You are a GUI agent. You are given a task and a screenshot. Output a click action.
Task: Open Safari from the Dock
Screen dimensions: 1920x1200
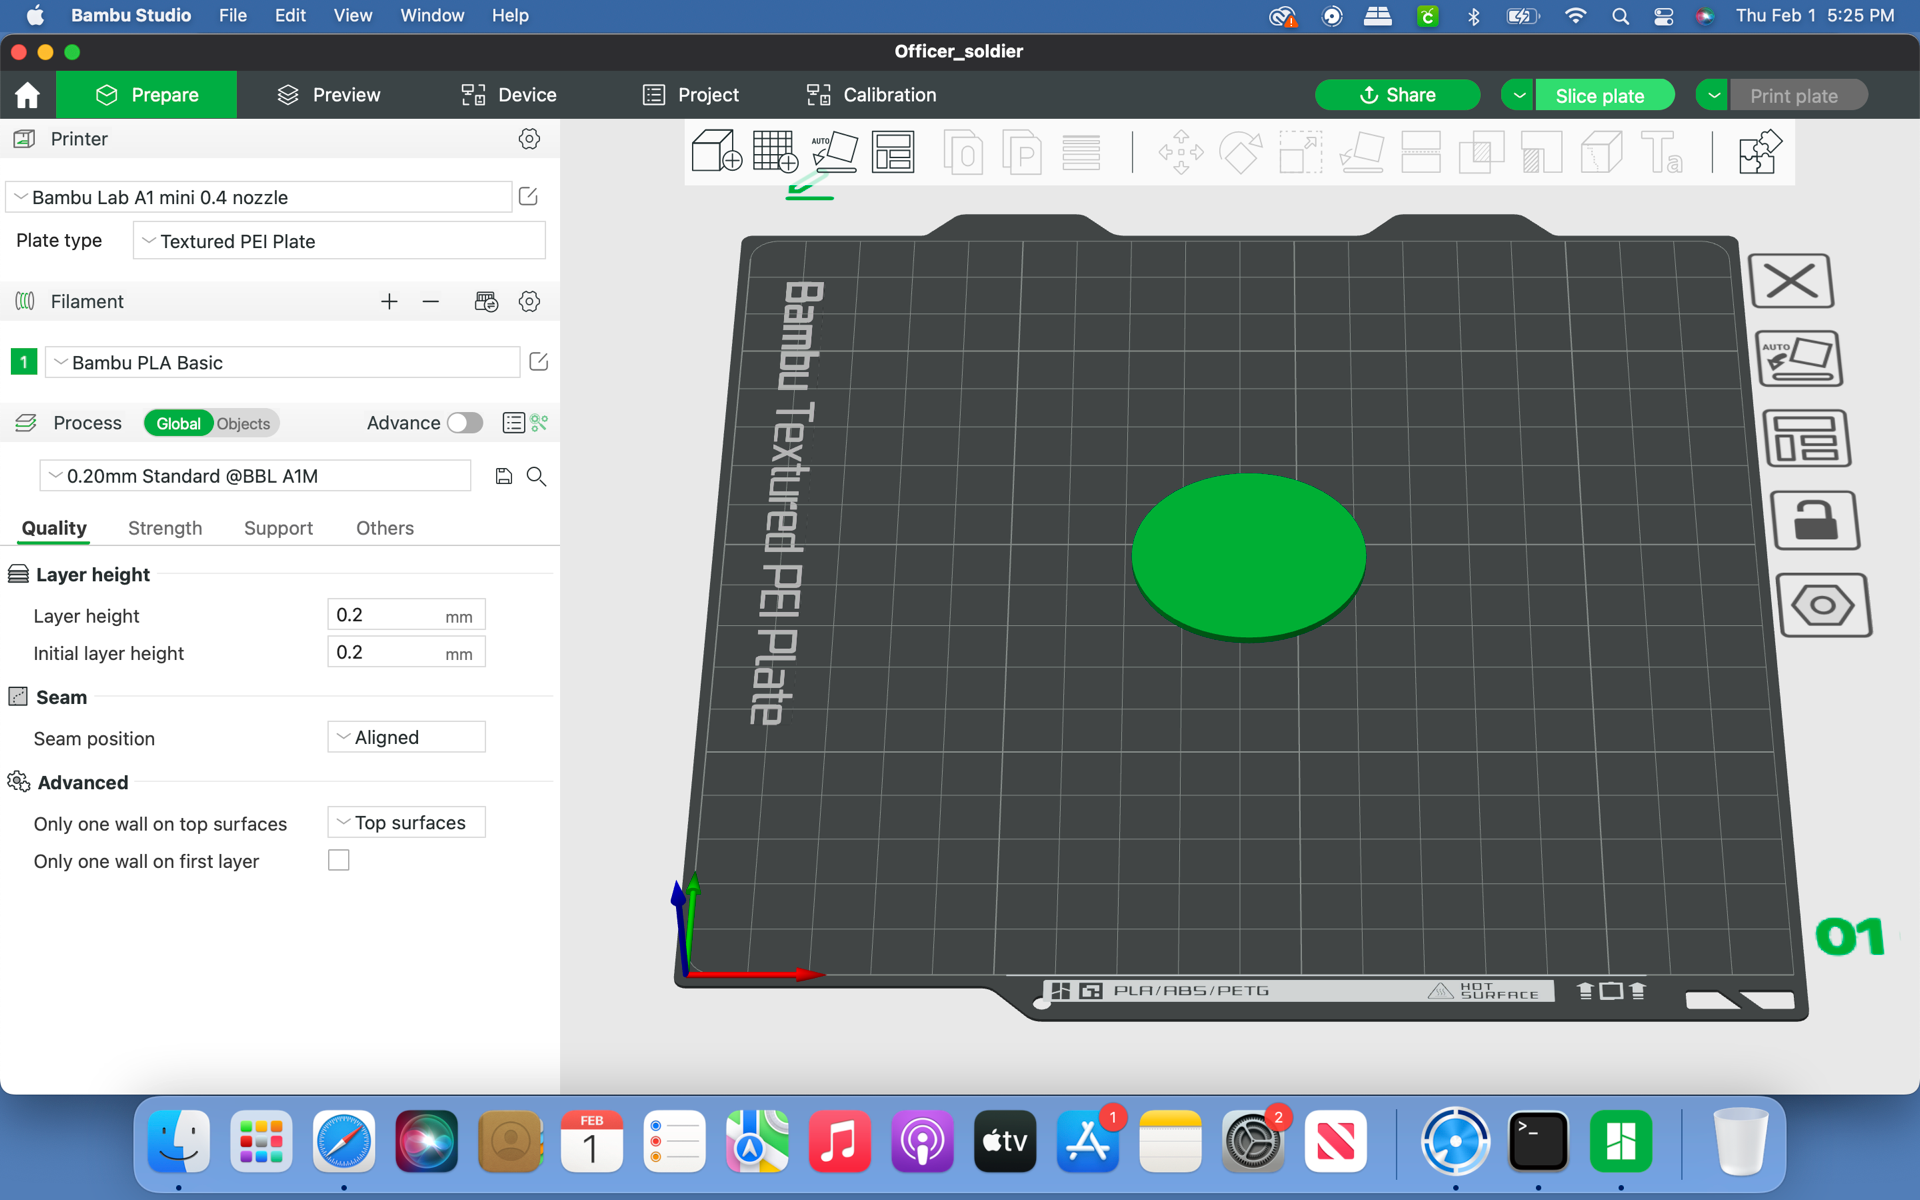[x=343, y=1141]
